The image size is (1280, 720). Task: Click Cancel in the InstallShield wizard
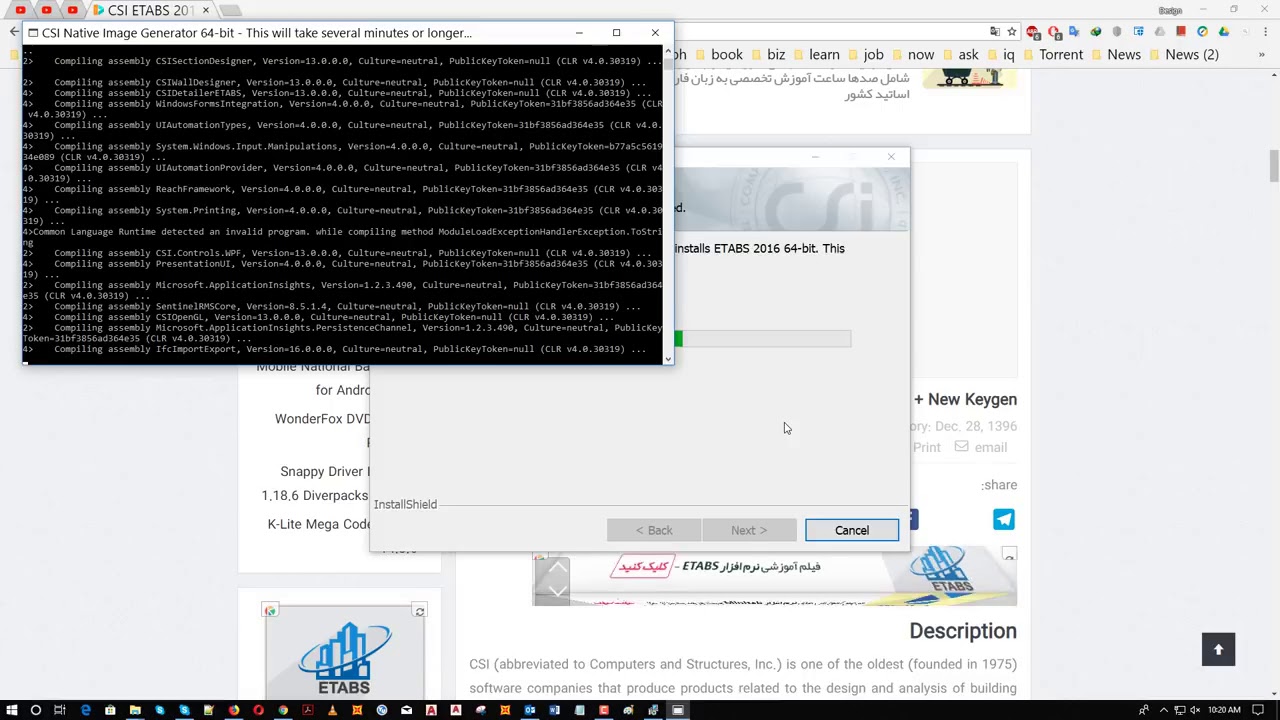click(852, 530)
